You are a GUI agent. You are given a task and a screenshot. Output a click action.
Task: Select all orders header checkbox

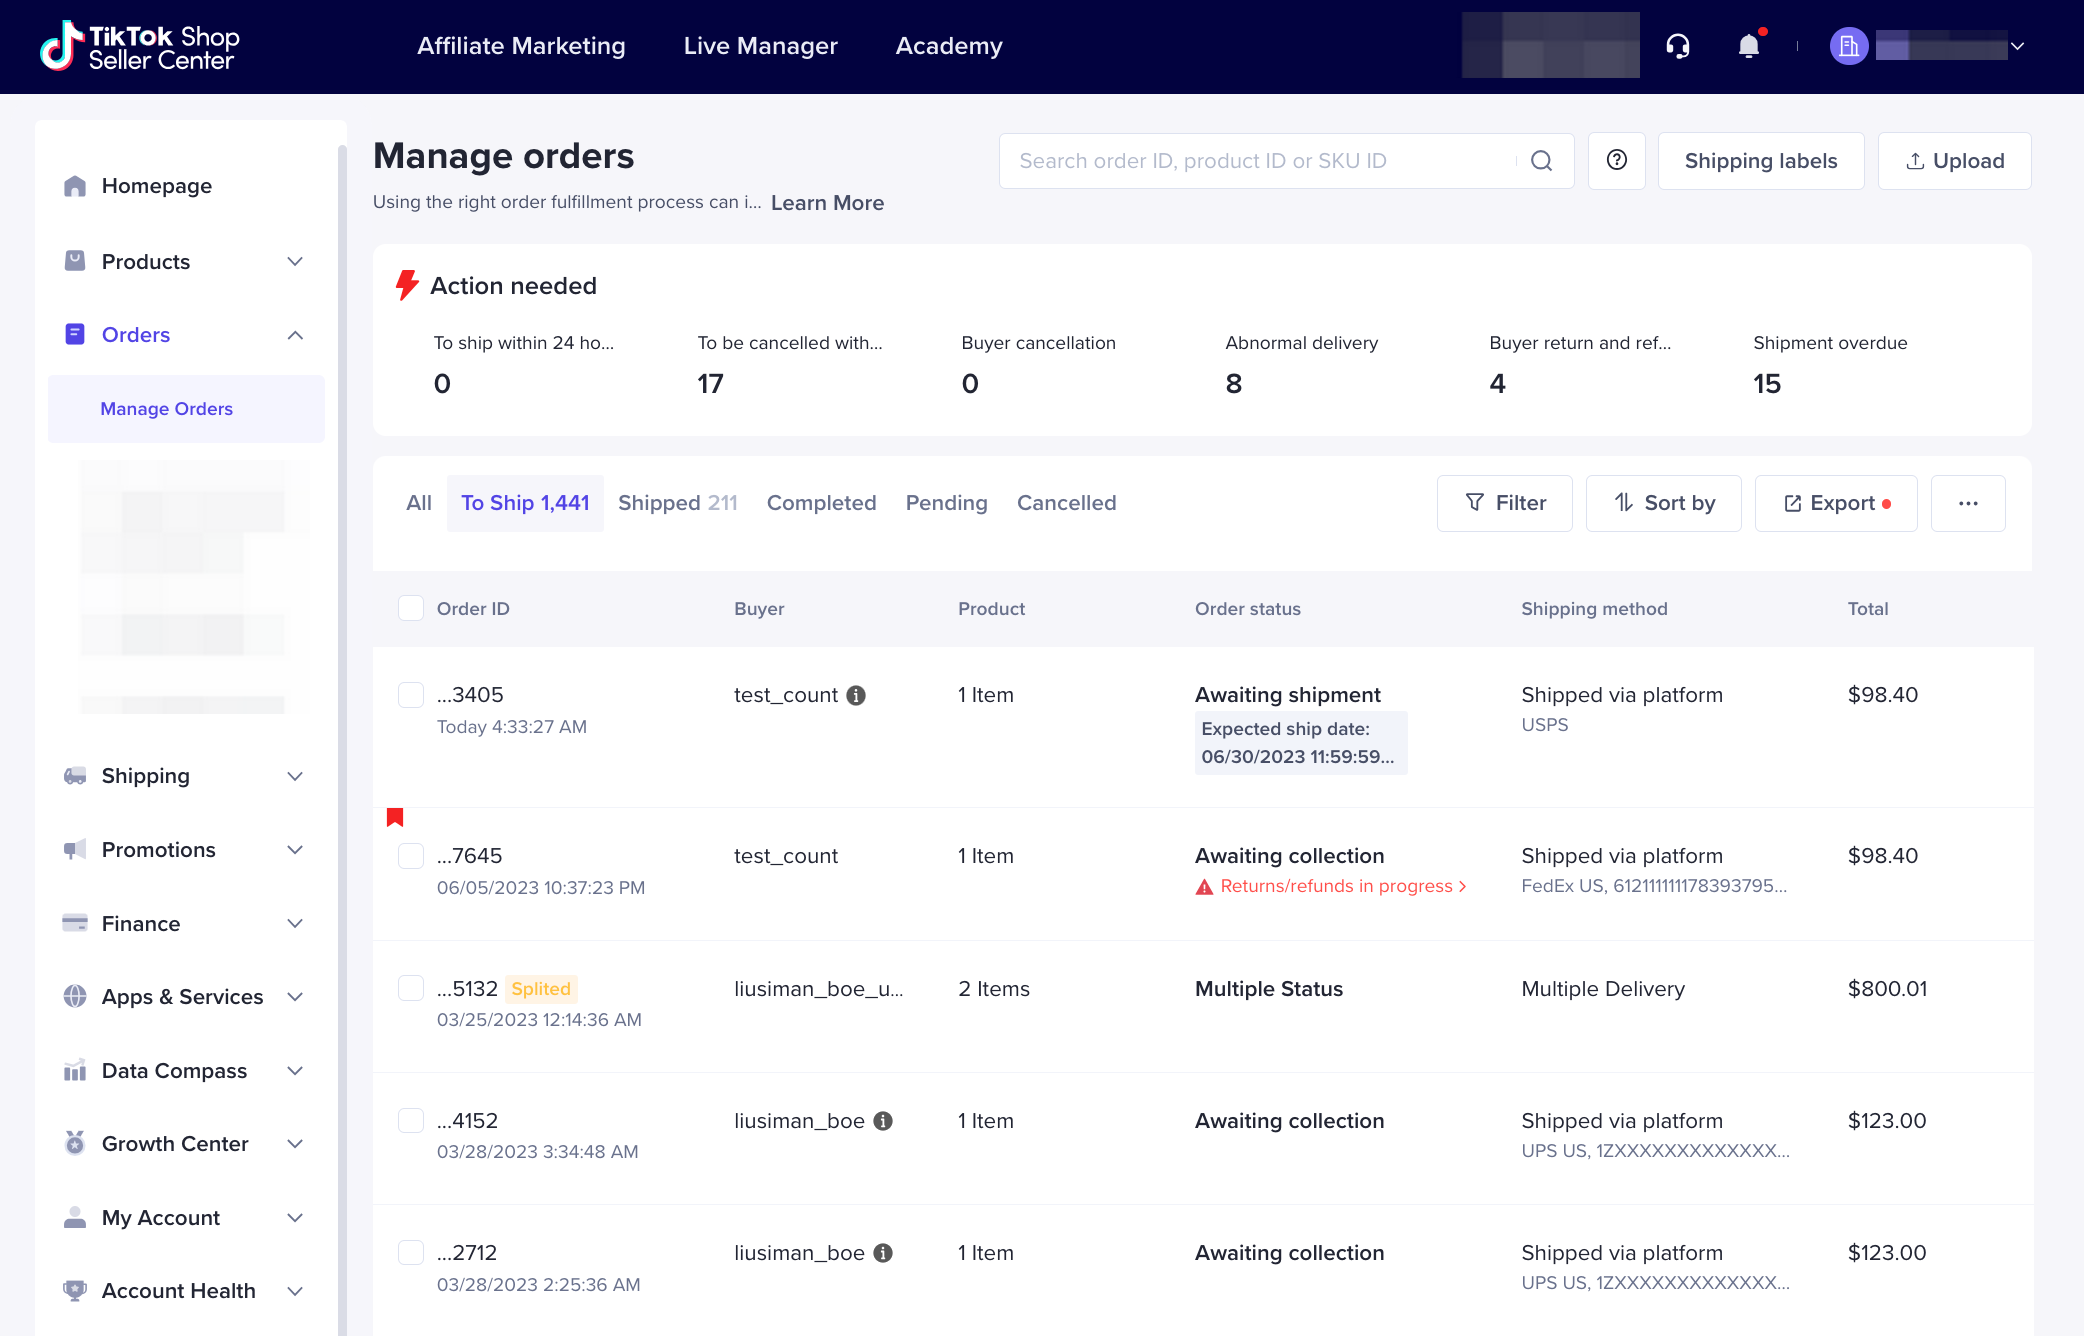[411, 608]
